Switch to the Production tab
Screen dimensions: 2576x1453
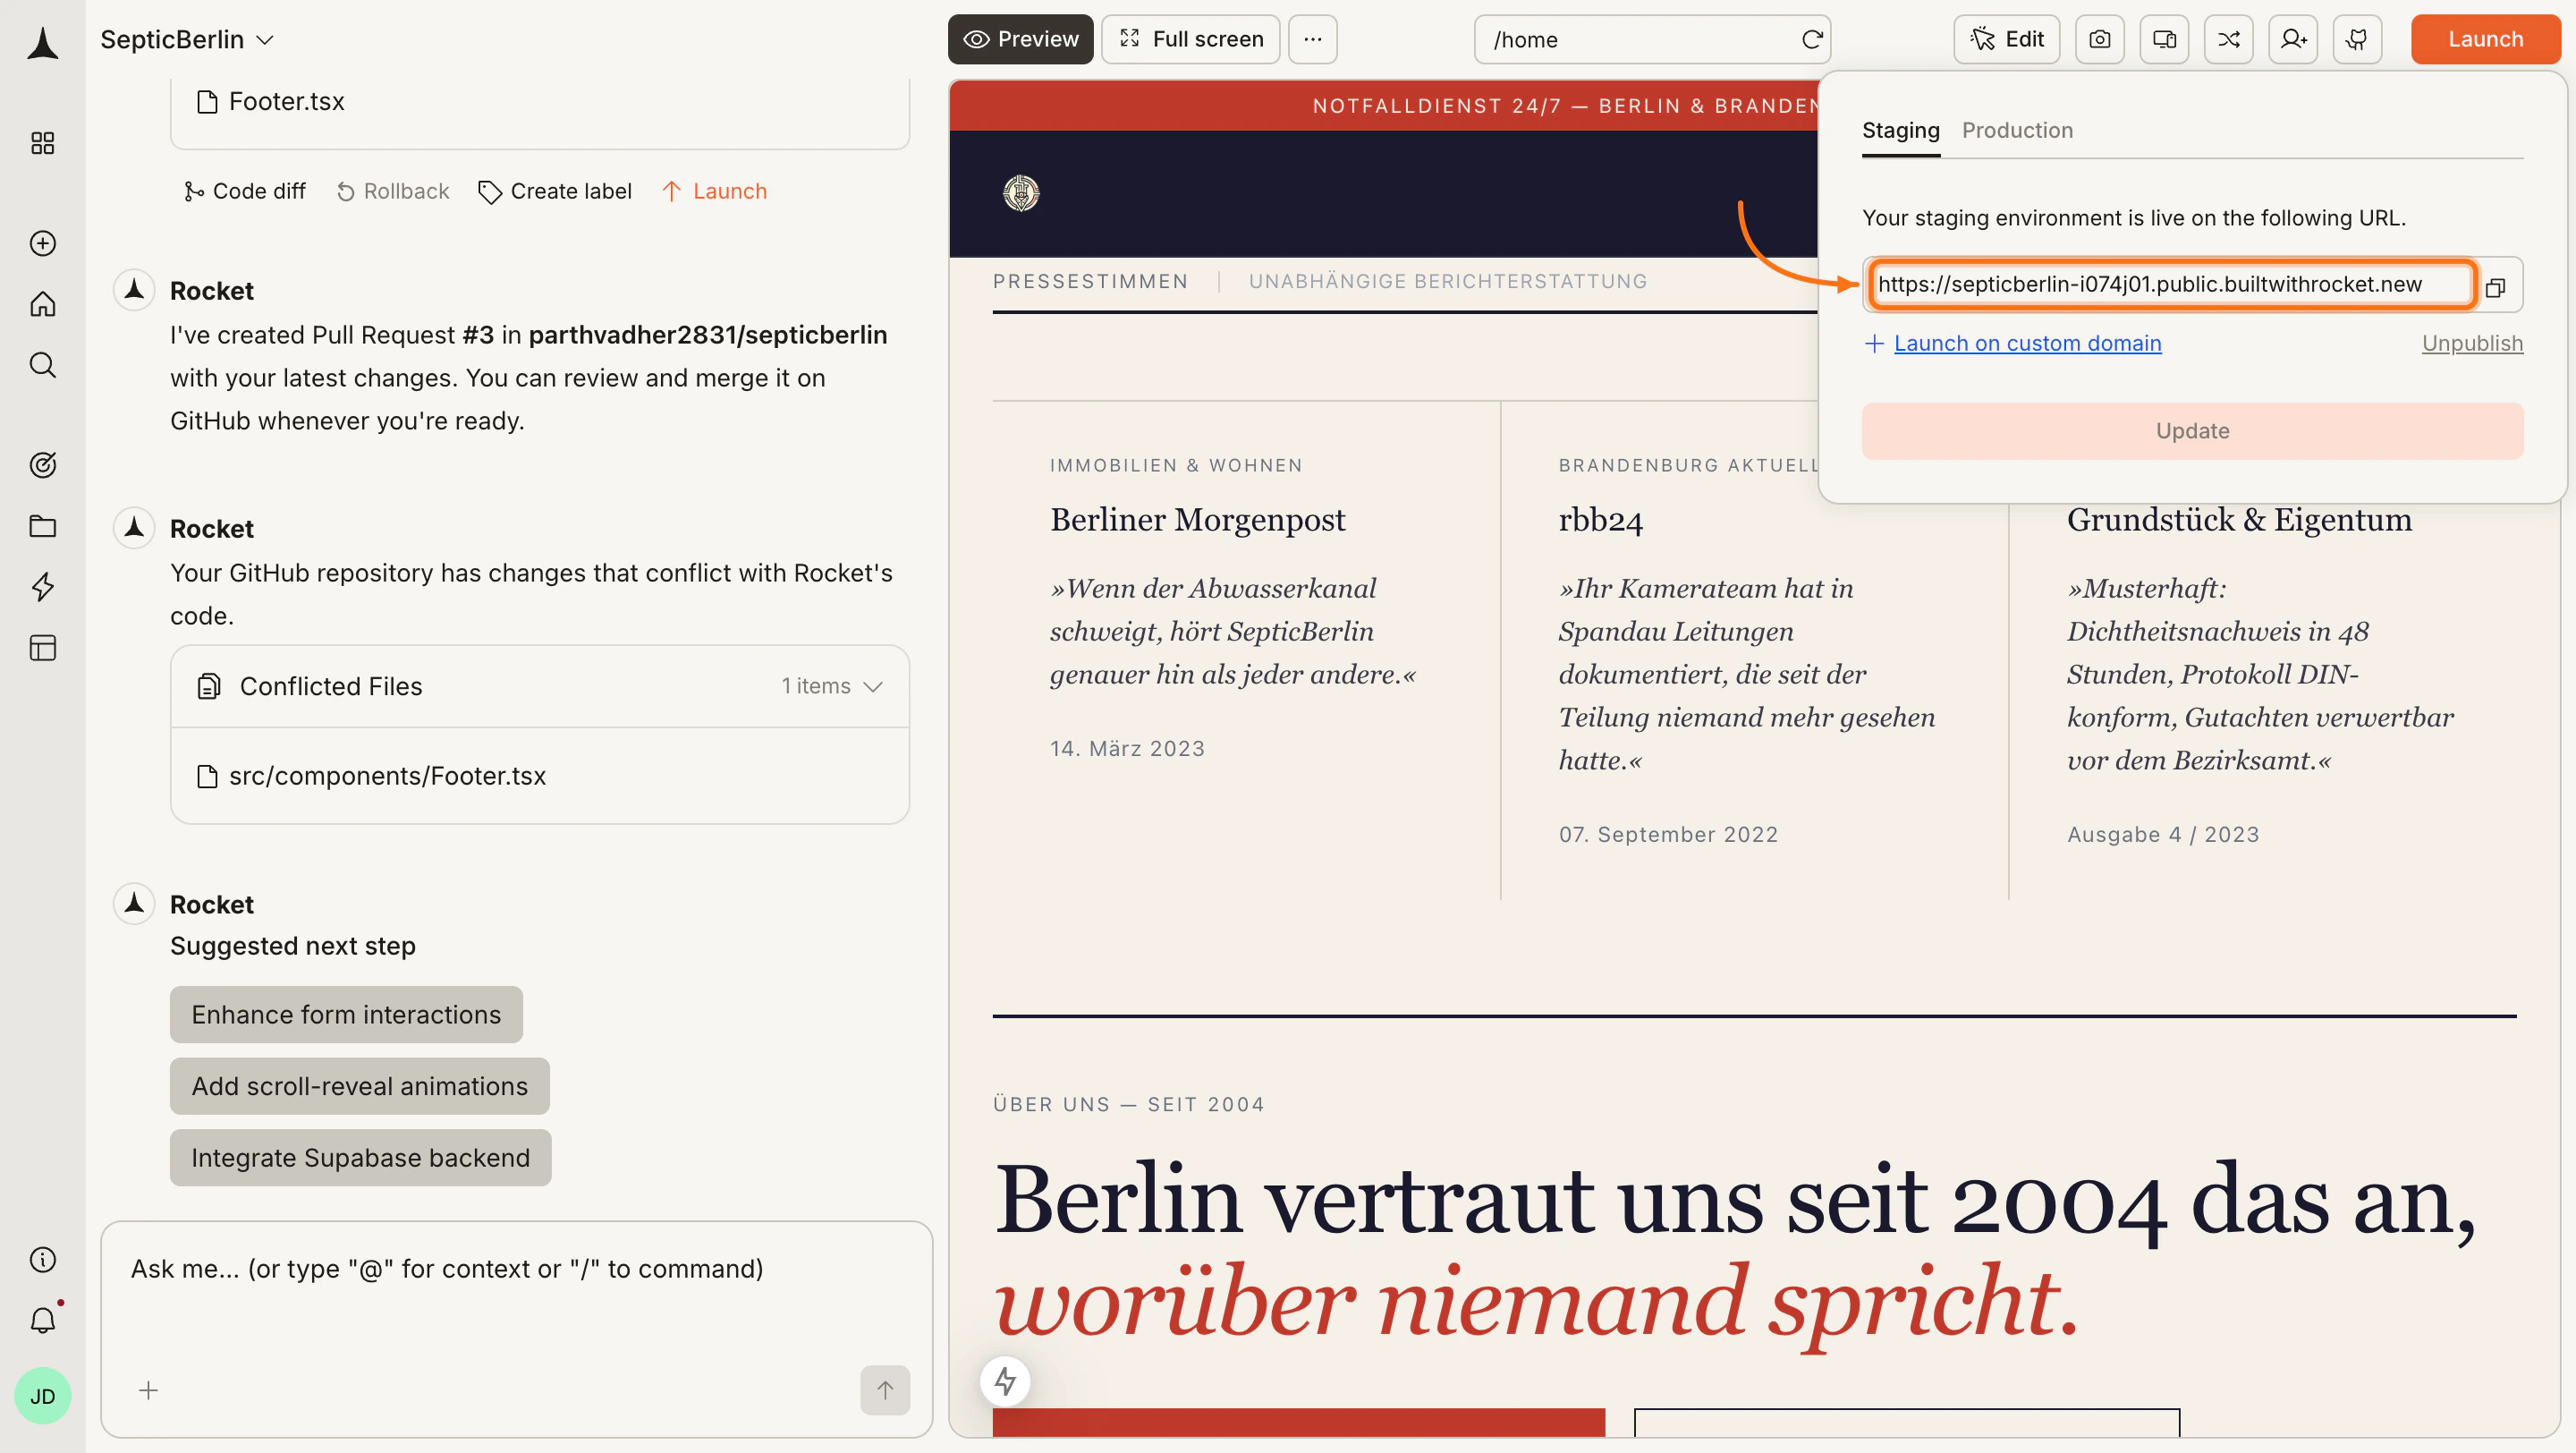coord(2017,130)
